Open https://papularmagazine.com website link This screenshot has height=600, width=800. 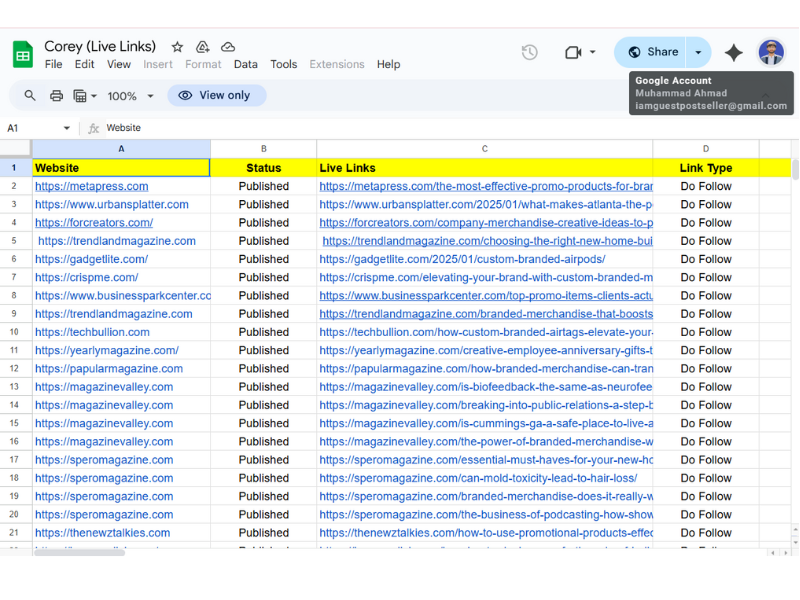(109, 369)
